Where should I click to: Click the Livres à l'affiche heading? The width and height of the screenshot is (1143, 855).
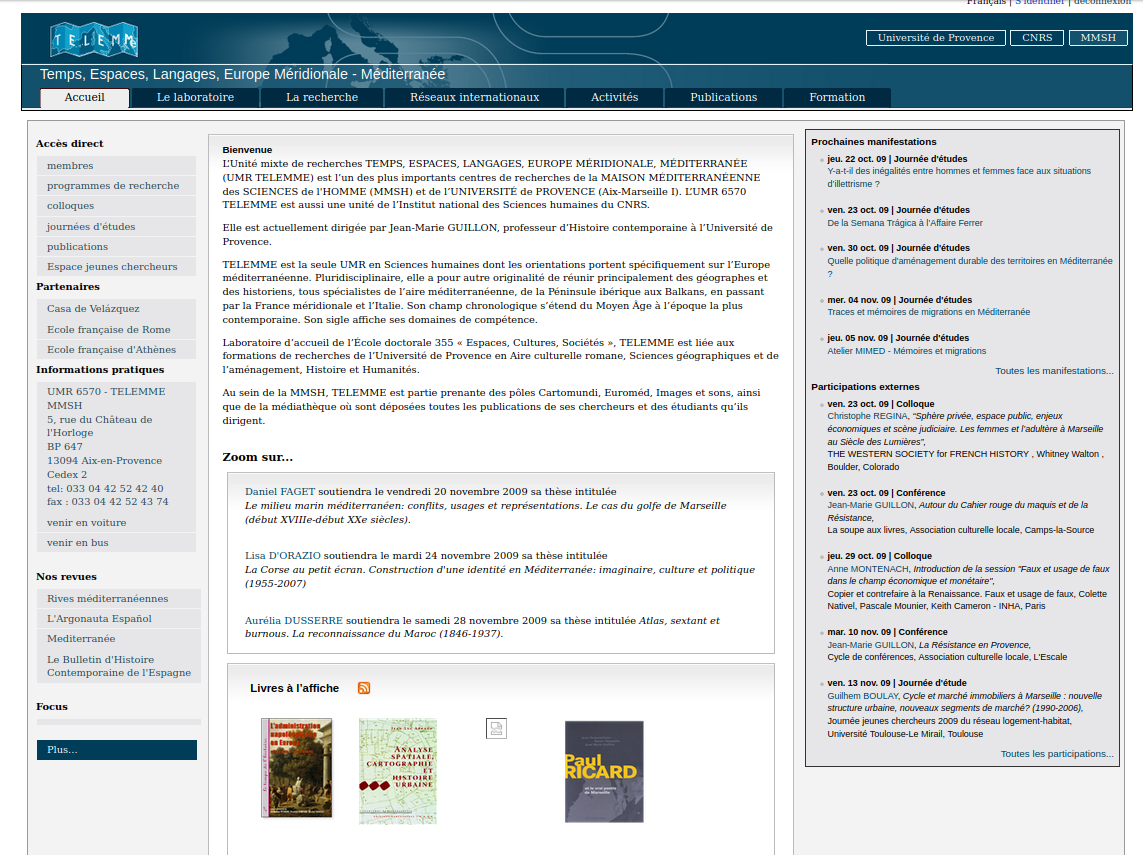point(294,688)
